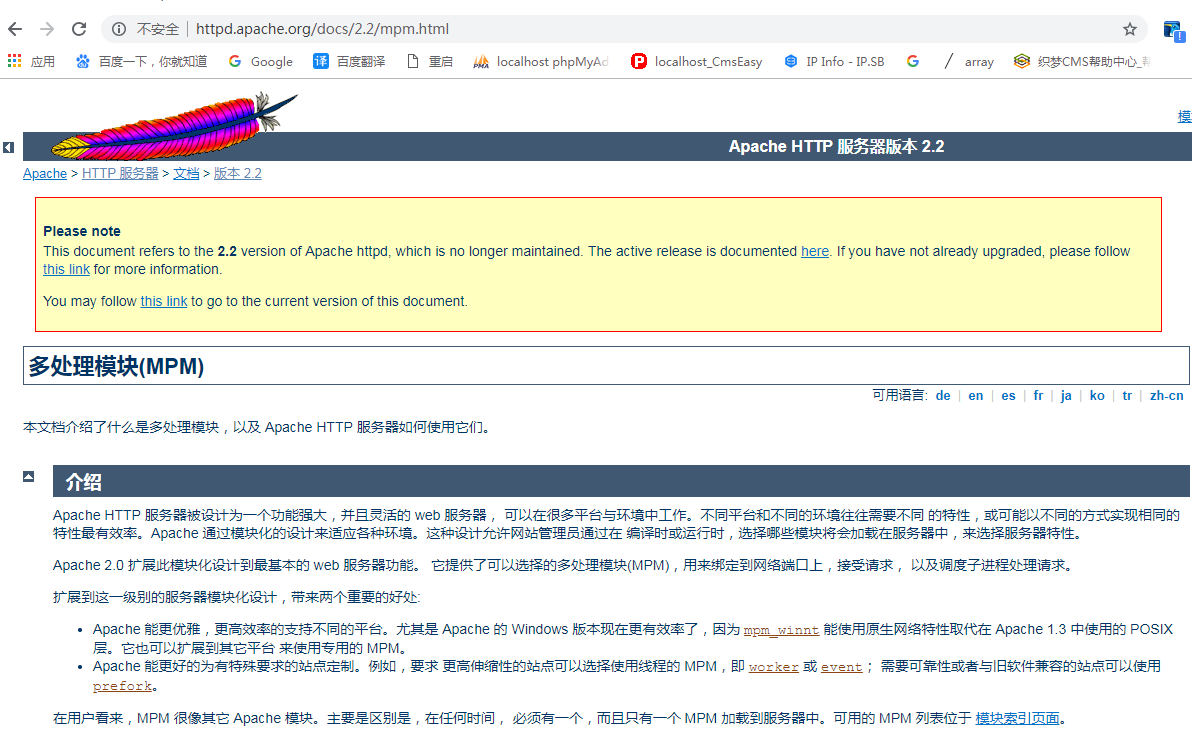Viewport: 1192px width, 742px height.
Task: Click the left arrow icon beside the header
Action: 8,147
